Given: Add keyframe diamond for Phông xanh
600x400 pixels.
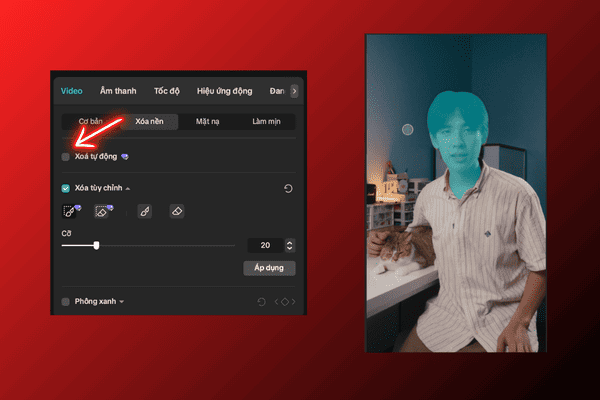Looking at the screenshot, I should pyautogui.click(x=284, y=301).
